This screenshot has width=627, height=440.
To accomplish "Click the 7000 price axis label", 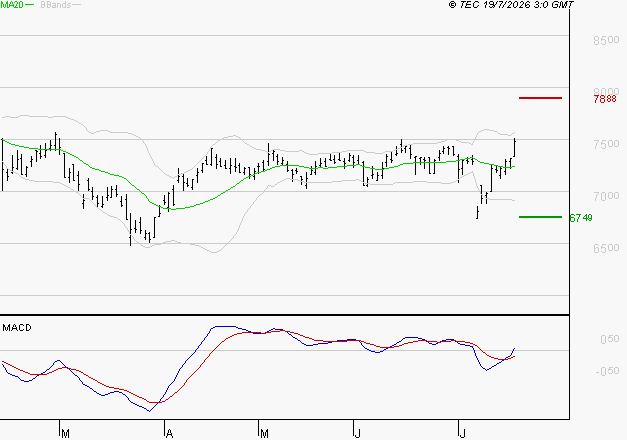I will pos(606,196).
